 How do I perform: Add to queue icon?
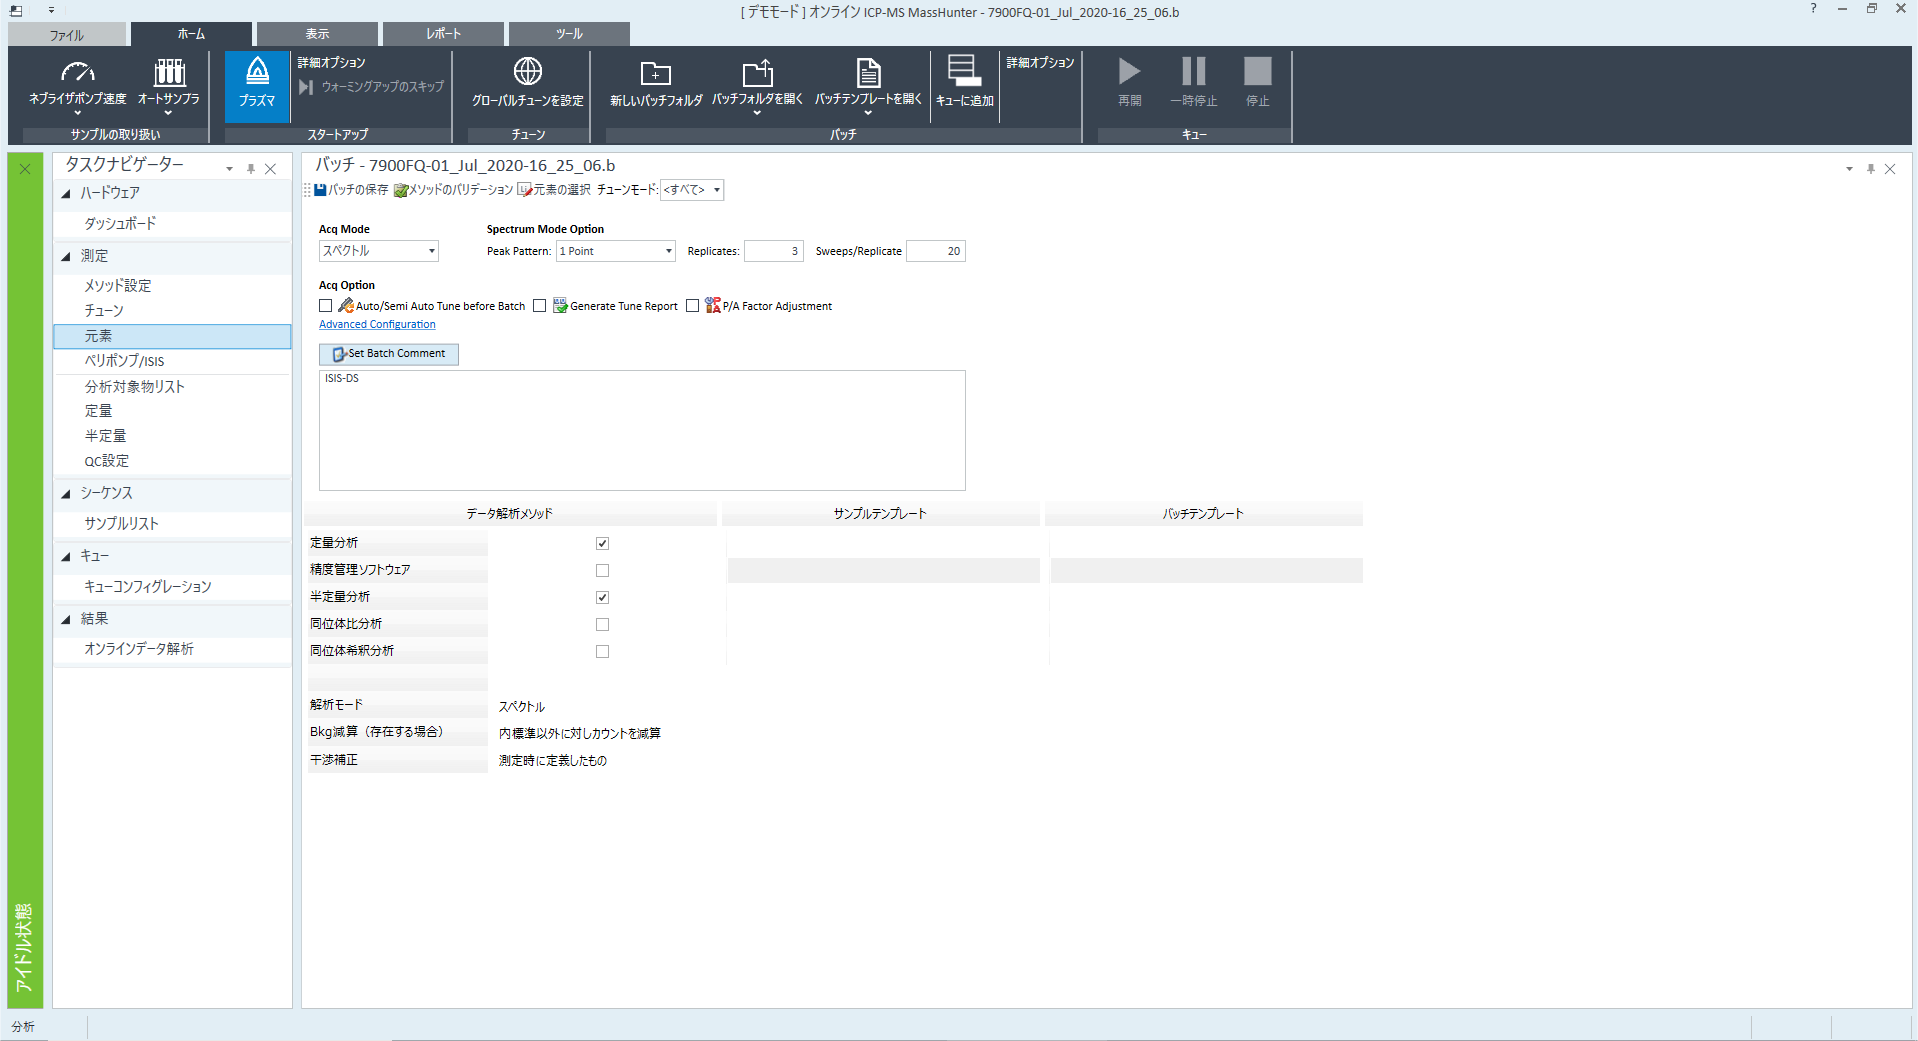coord(964,70)
